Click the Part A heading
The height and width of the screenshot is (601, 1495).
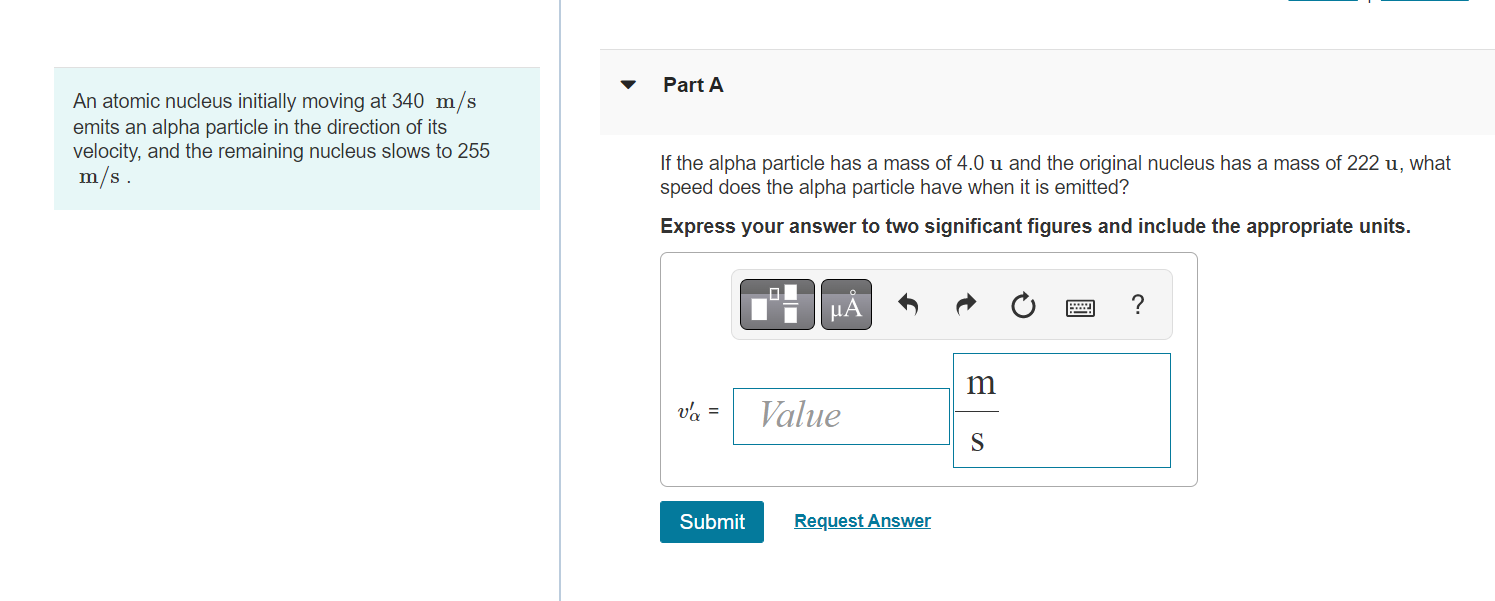click(x=693, y=85)
